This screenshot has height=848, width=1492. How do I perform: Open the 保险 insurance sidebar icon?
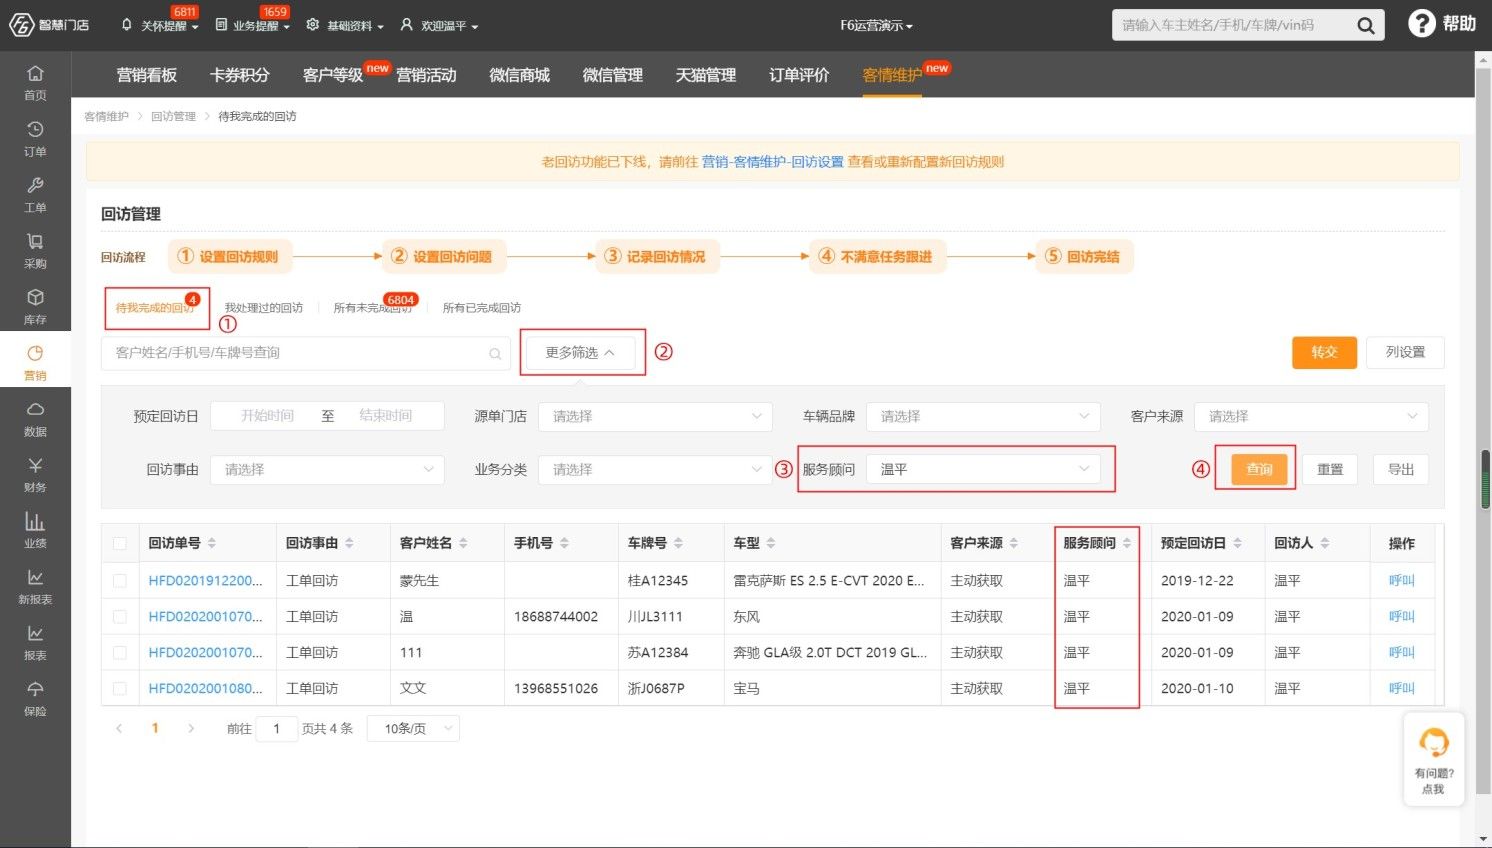coord(35,698)
